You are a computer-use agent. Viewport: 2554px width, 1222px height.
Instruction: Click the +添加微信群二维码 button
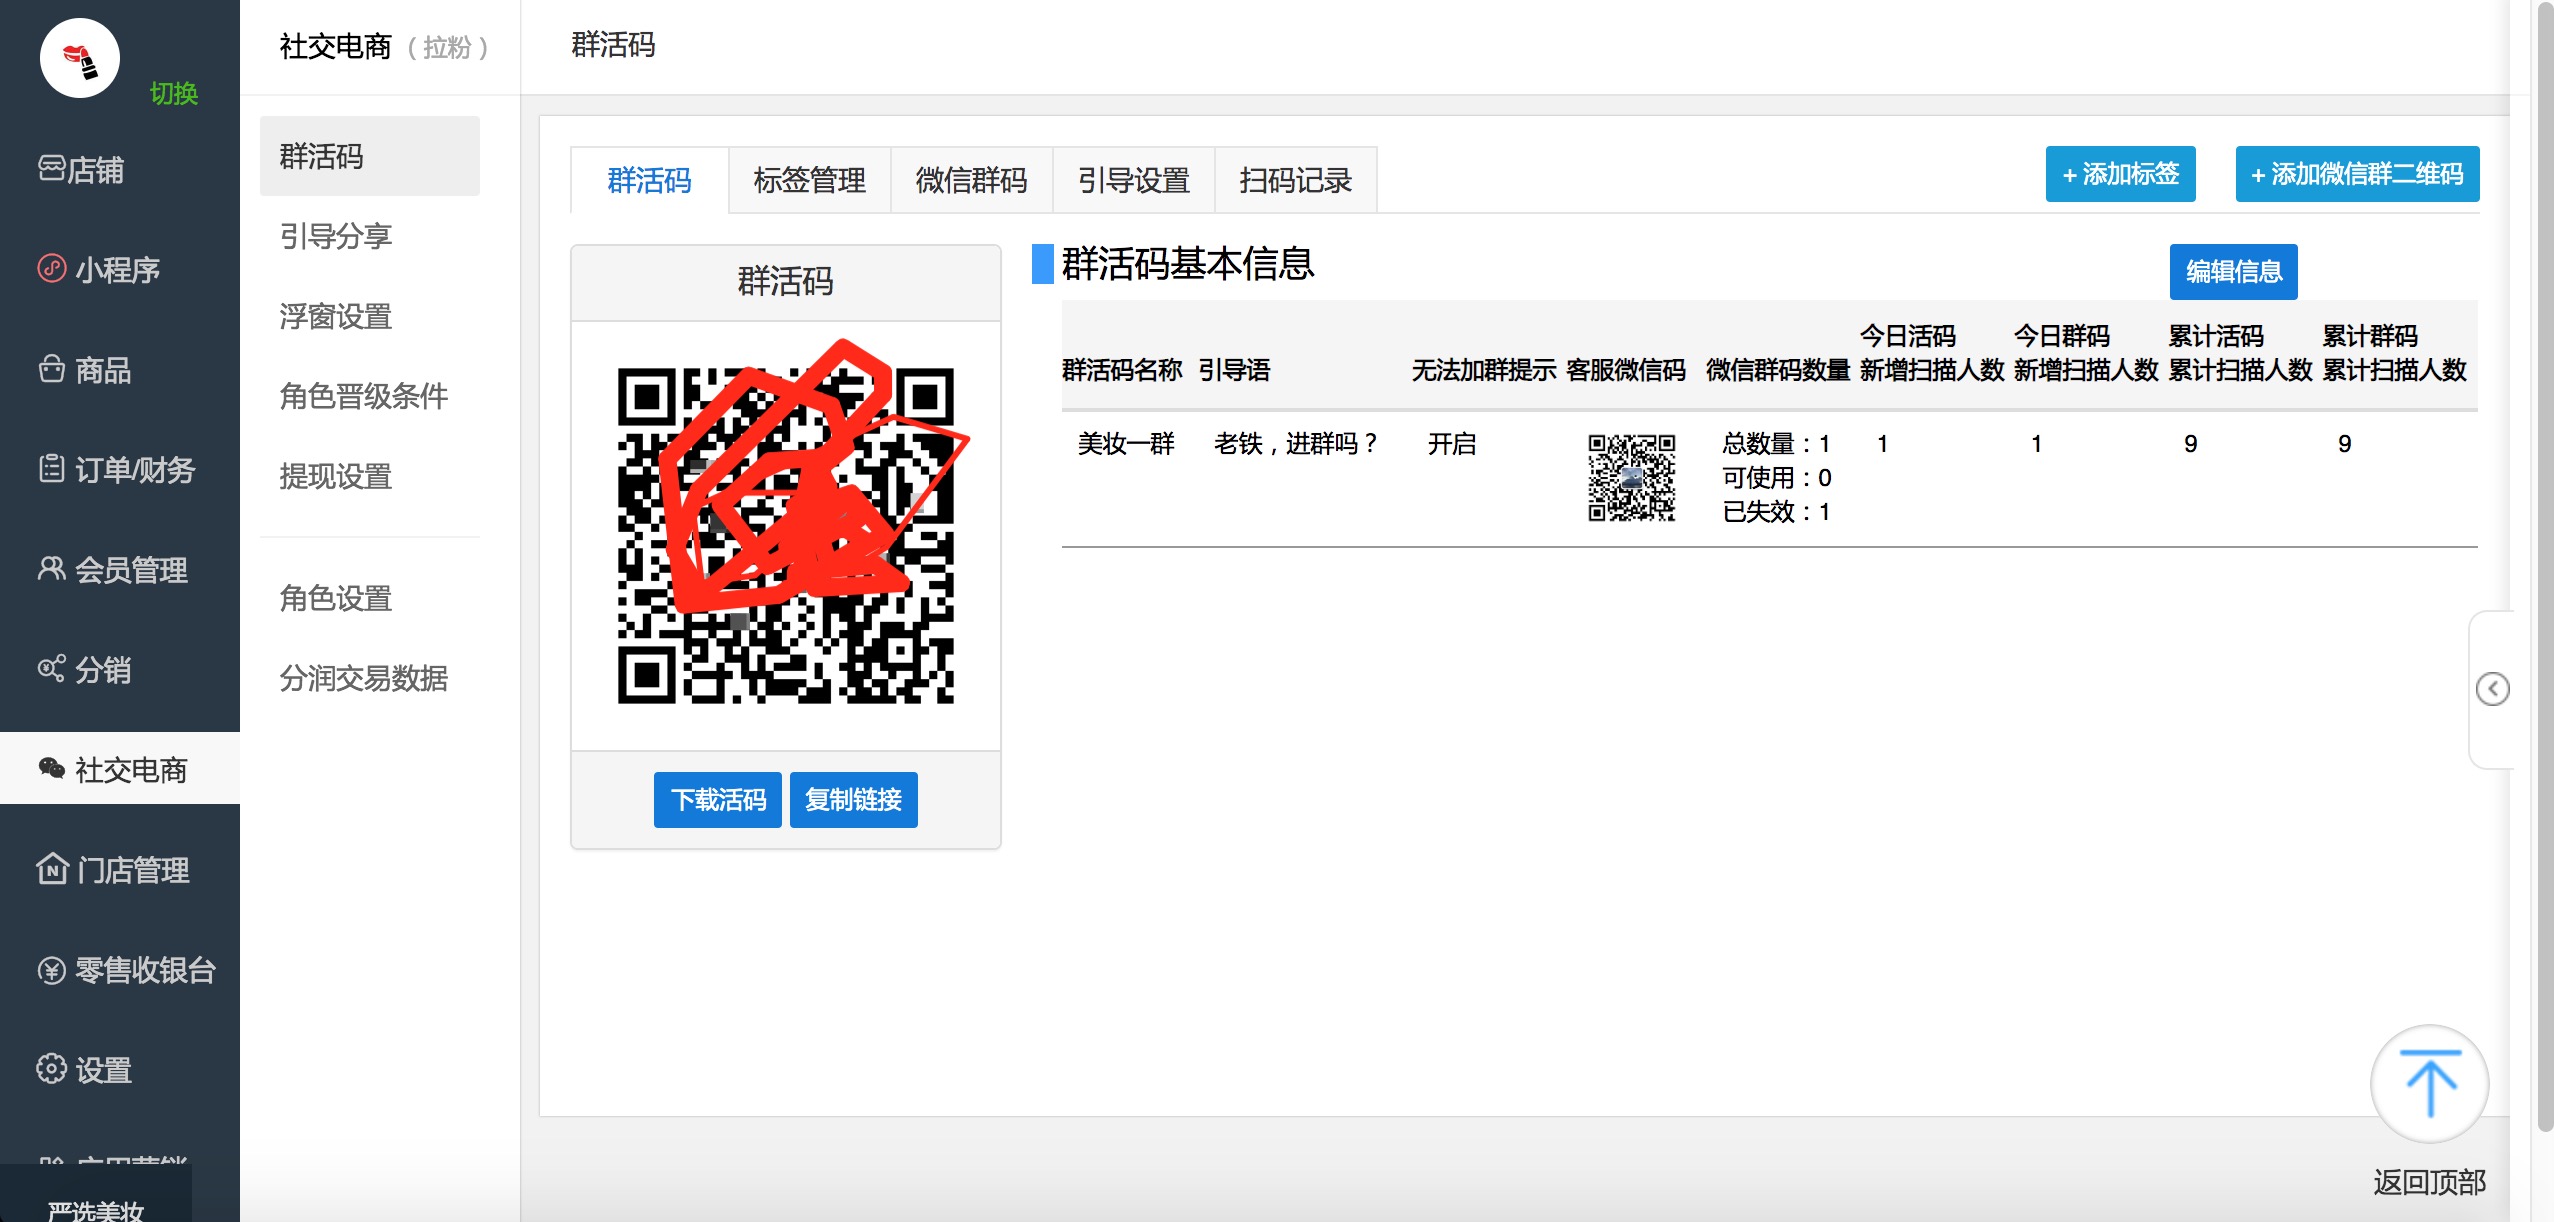point(2357,174)
